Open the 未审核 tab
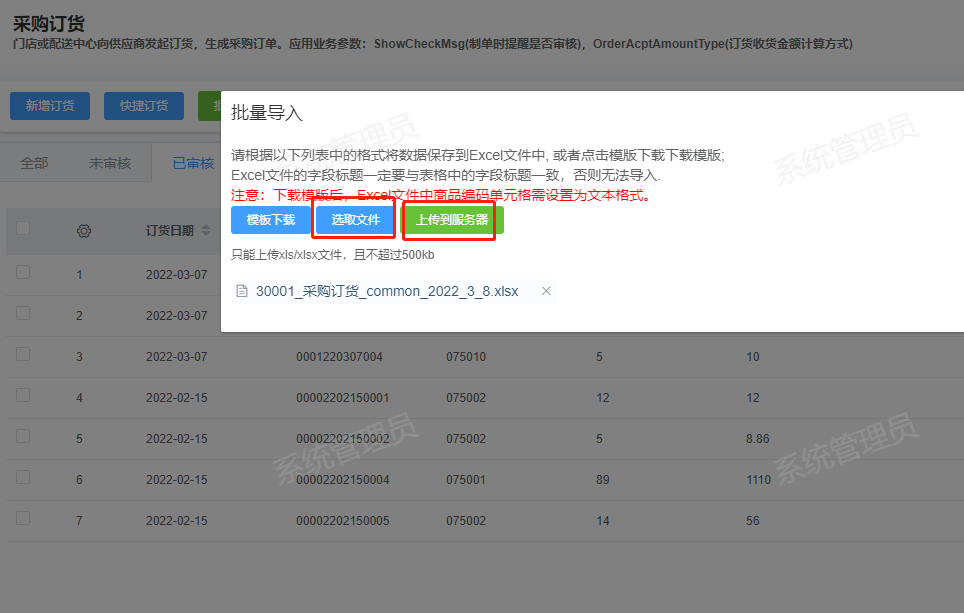Viewport: 964px width, 613px height. coord(110,163)
